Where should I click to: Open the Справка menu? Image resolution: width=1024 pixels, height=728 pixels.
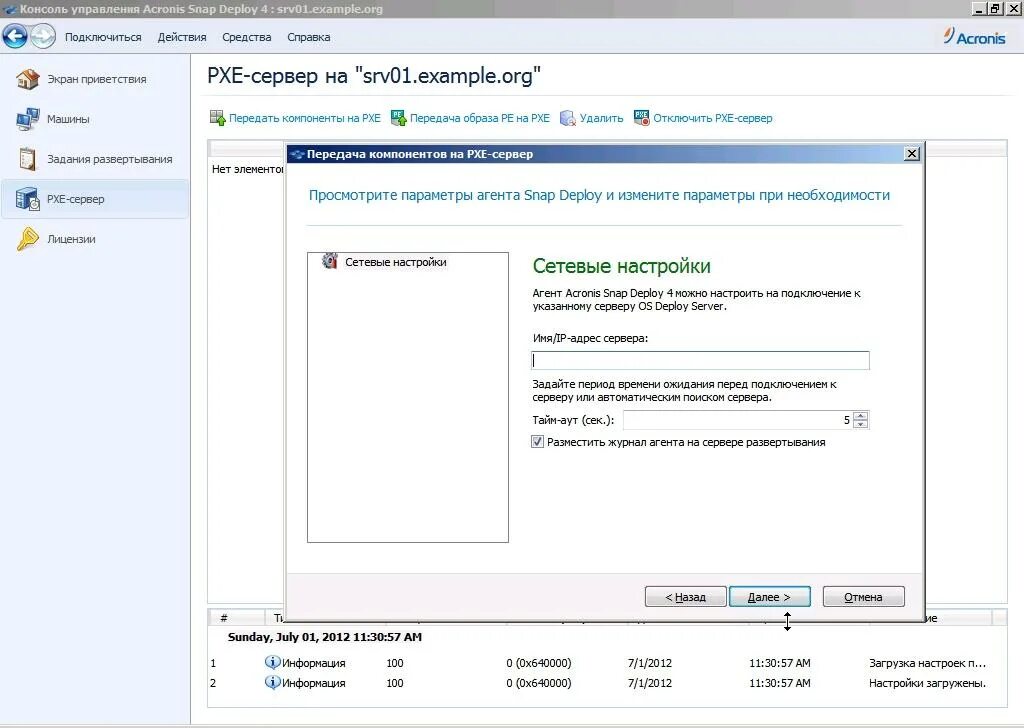(308, 37)
